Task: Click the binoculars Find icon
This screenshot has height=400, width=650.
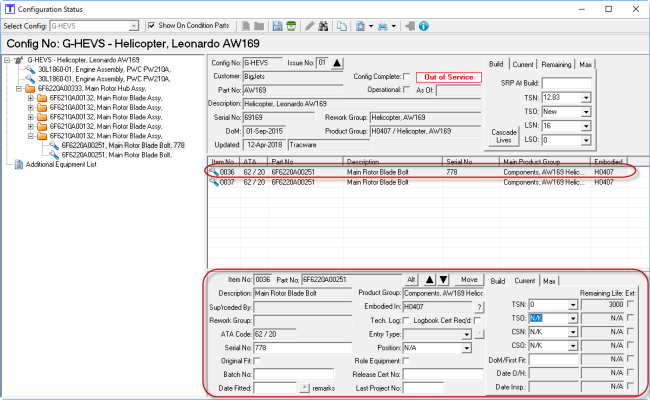Action: point(323,26)
